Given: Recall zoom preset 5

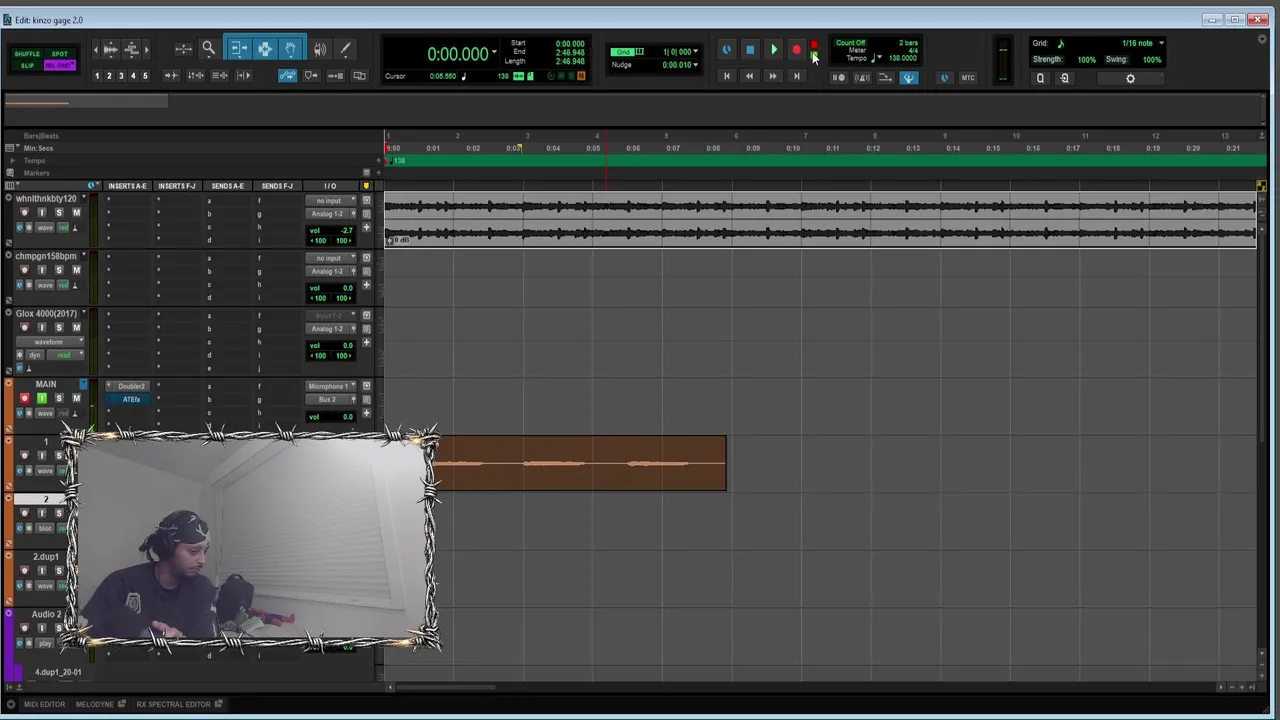Looking at the screenshot, I should [145, 76].
